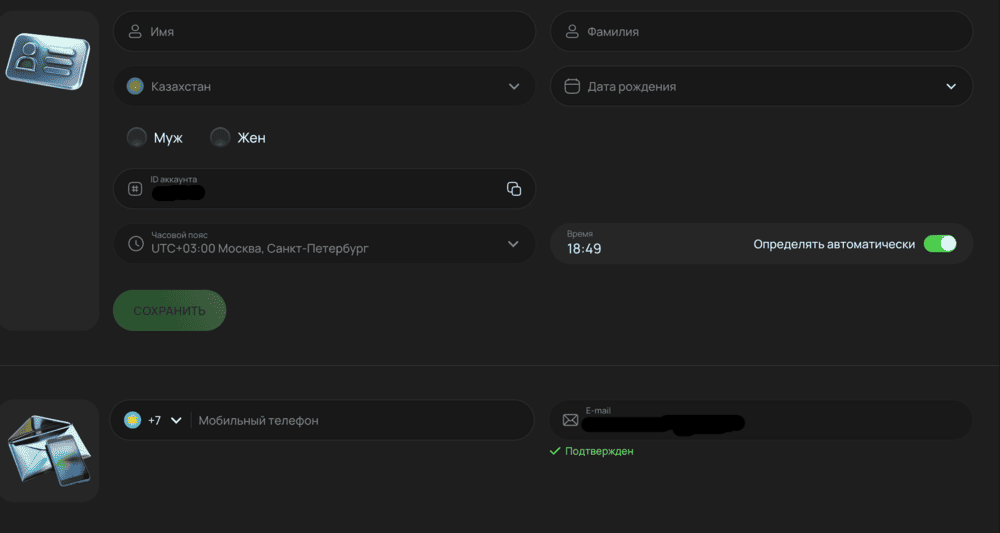
Task: Open the Дата рождения date dropdown
Action: pyautogui.click(x=951, y=87)
